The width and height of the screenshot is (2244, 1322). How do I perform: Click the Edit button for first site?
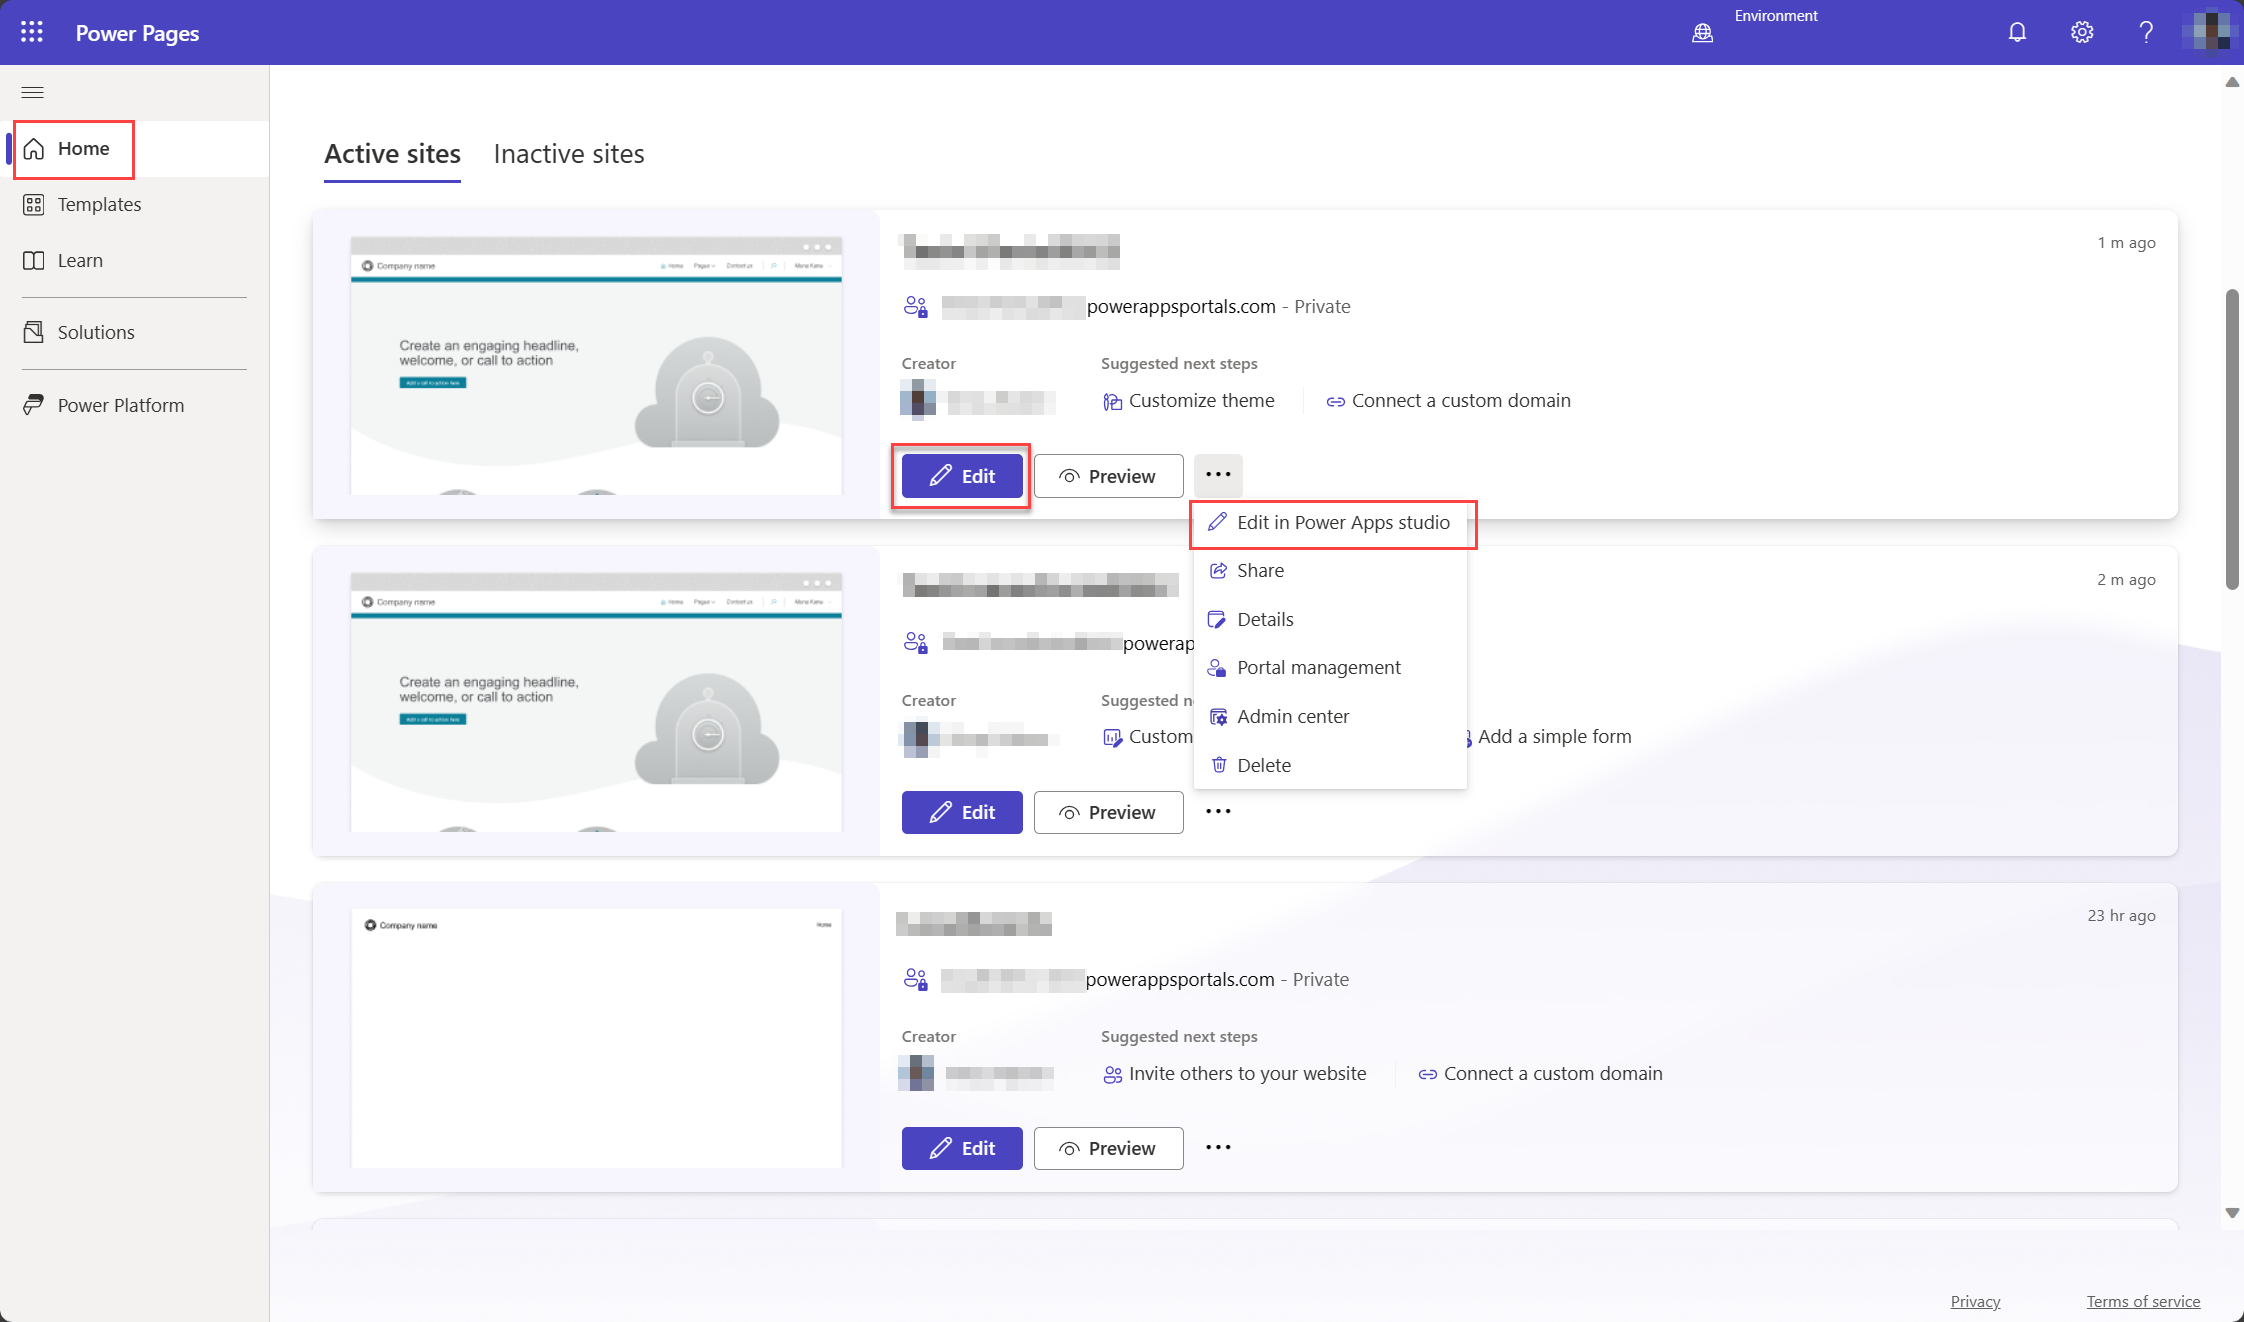click(961, 475)
